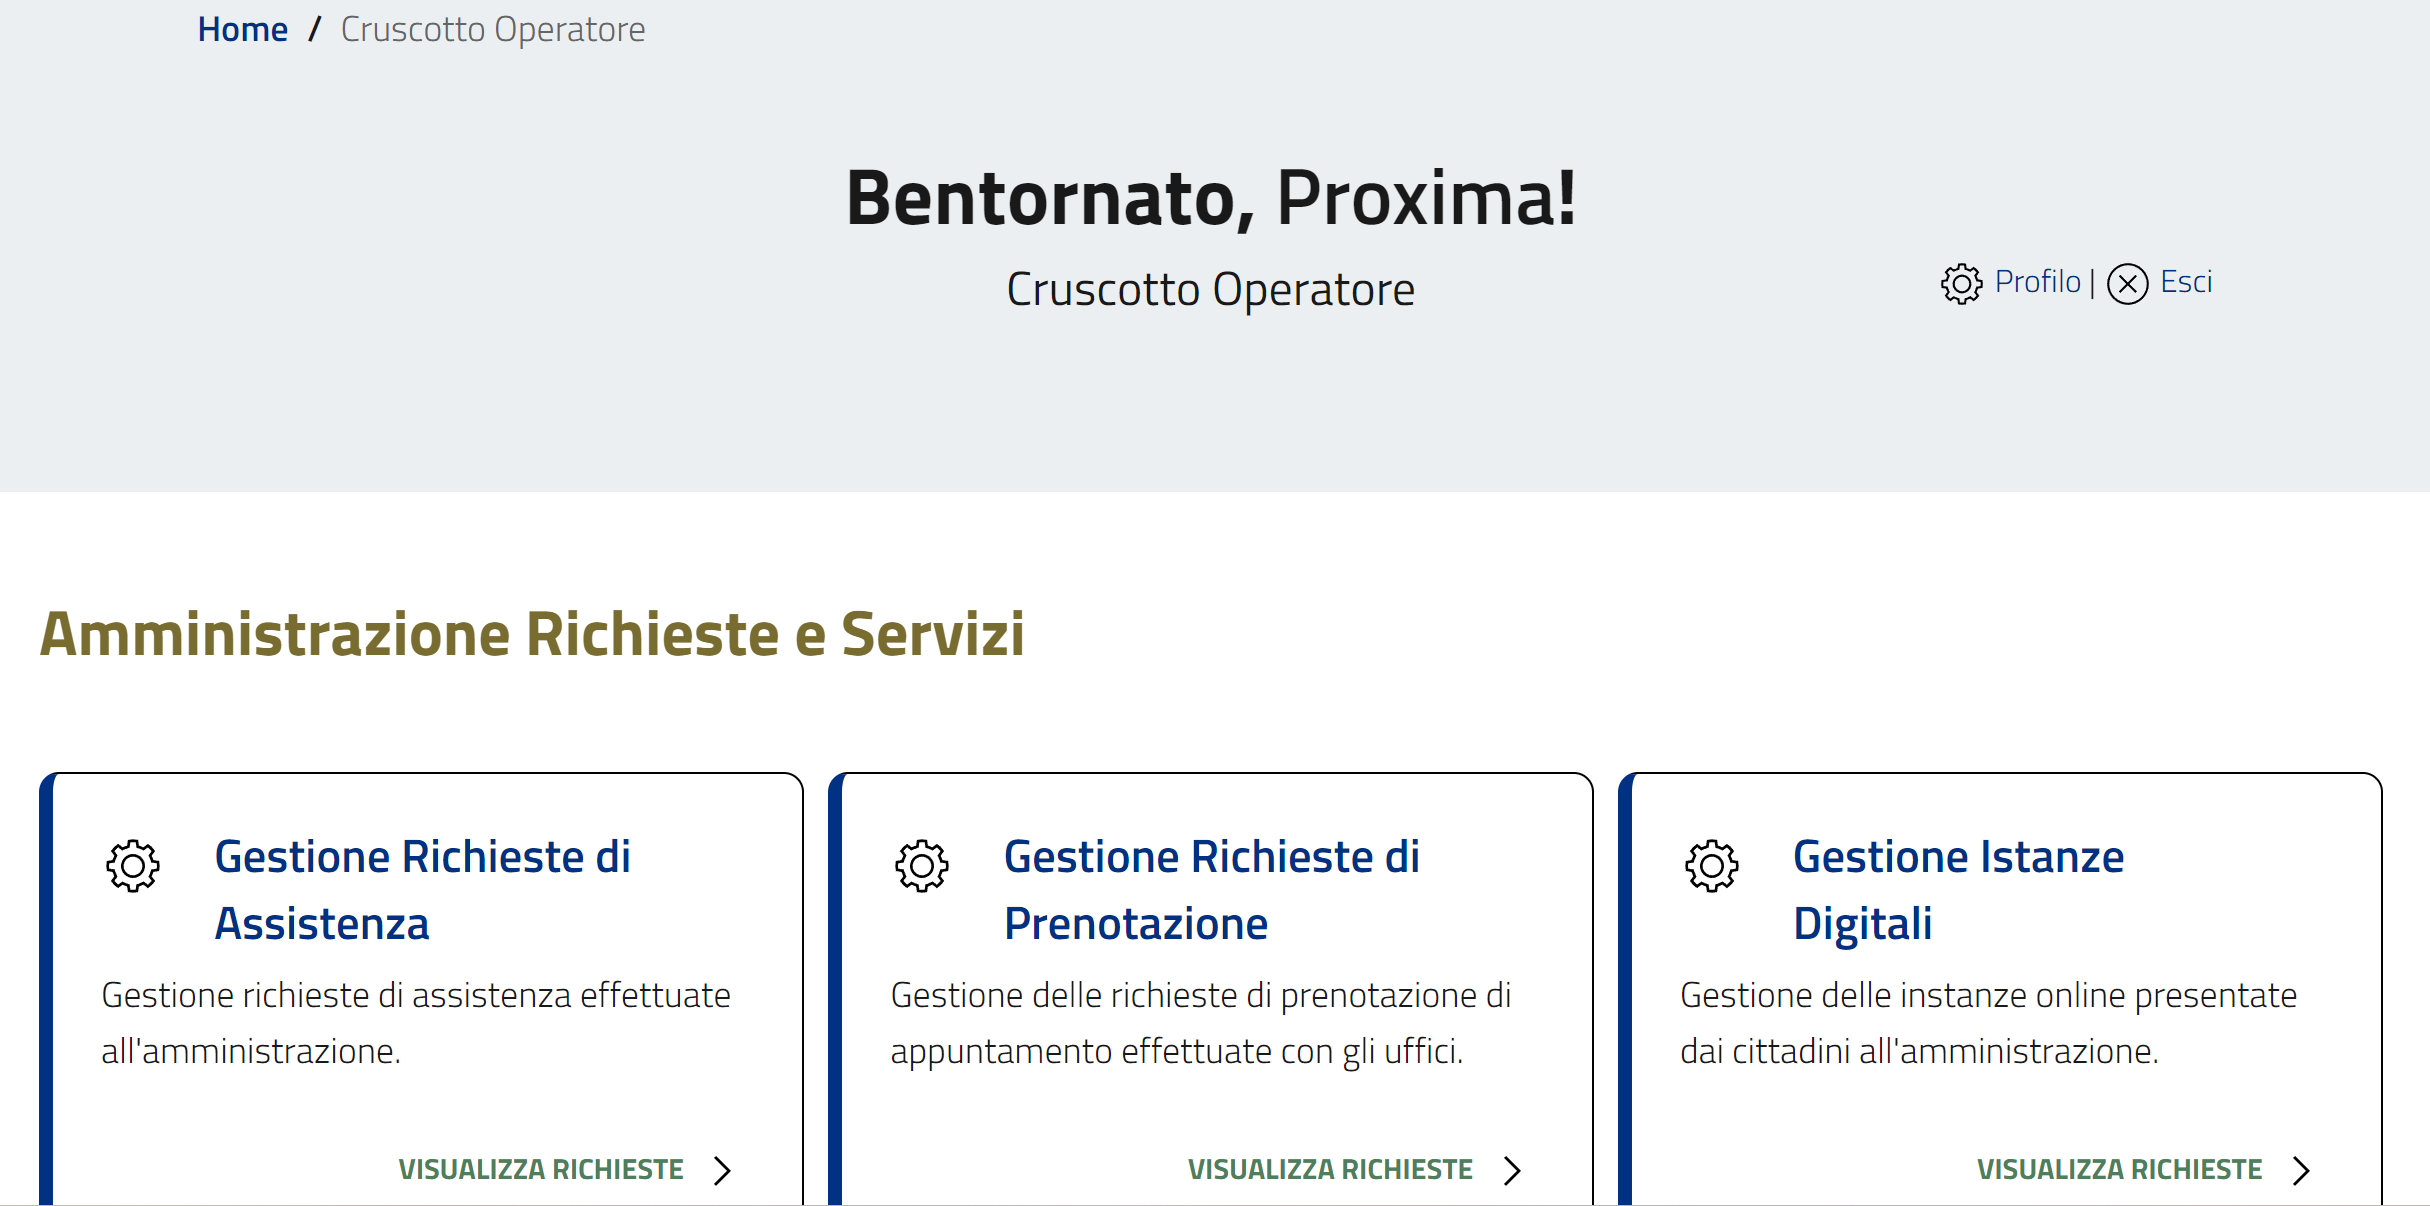Click the Profilo gear icon

tap(1961, 284)
